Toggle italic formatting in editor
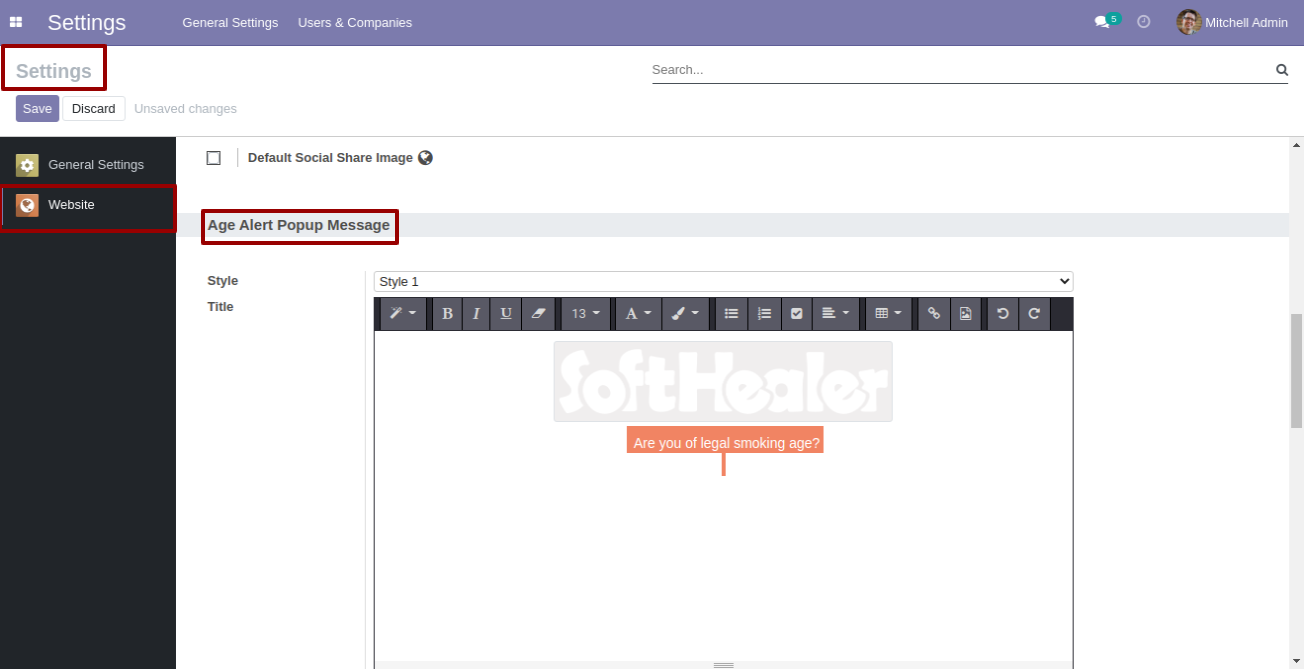Screen dimensions: 1304x669 point(476,314)
